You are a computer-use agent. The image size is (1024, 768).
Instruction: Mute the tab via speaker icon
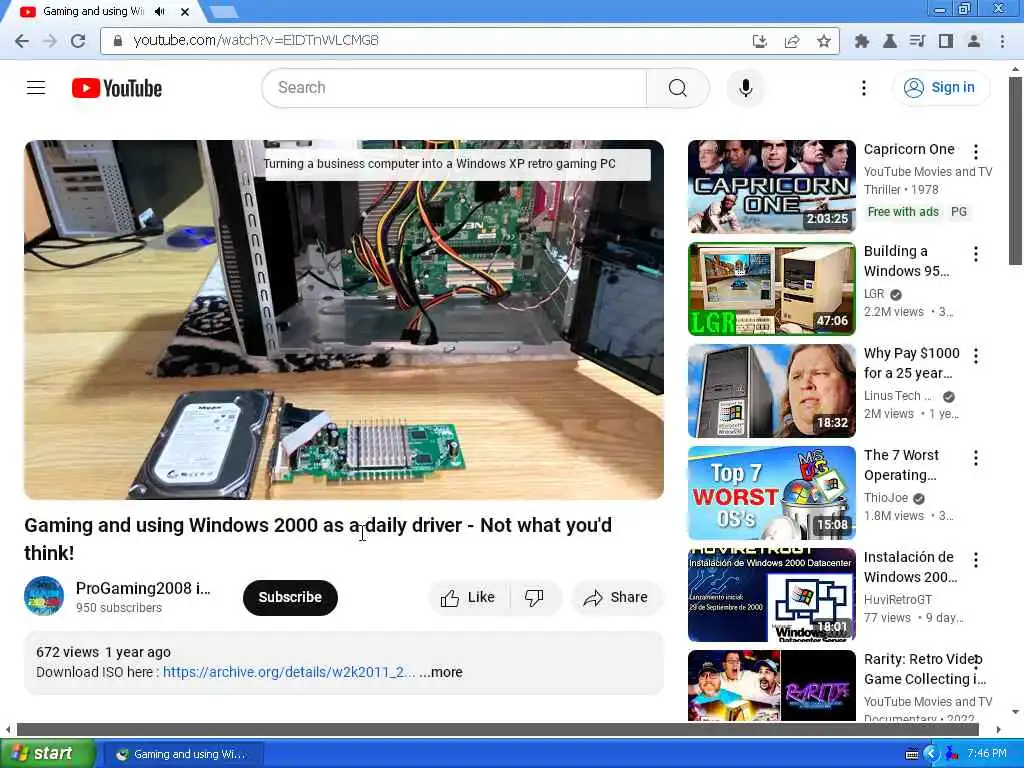[x=160, y=12]
